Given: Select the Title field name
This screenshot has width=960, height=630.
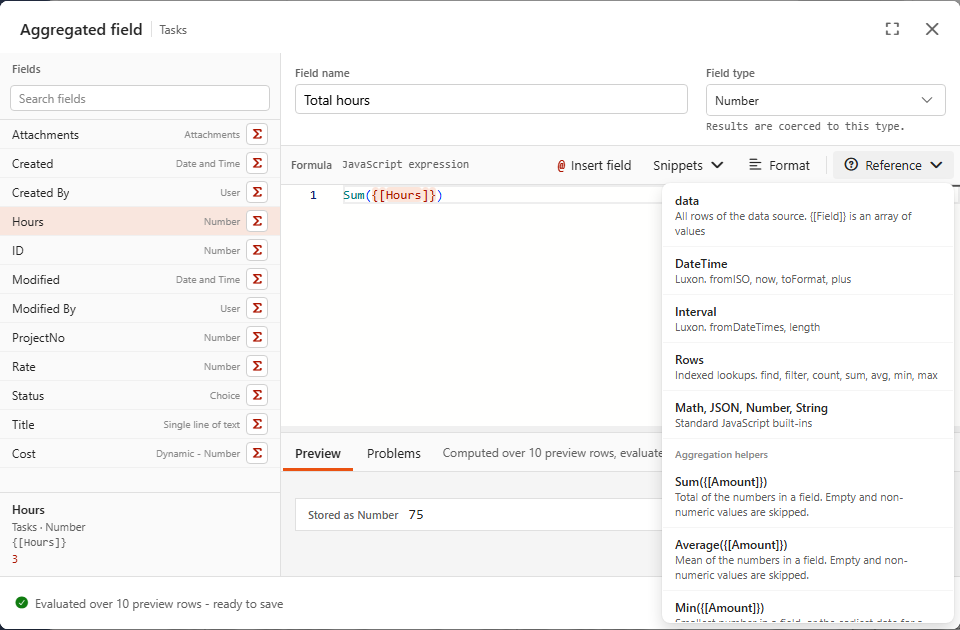Looking at the screenshot, I should pyautogui.click(x=23, y=424).
